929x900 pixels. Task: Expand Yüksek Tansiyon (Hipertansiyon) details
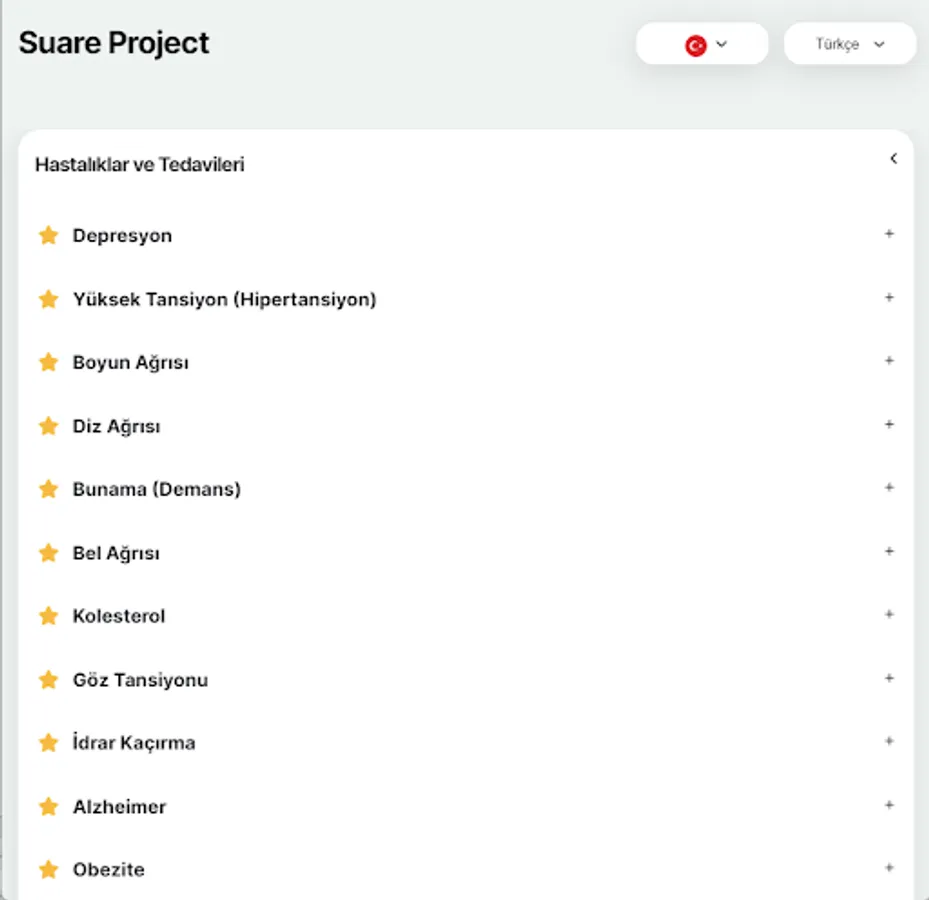pyautogui.click(x=889, y=298)
